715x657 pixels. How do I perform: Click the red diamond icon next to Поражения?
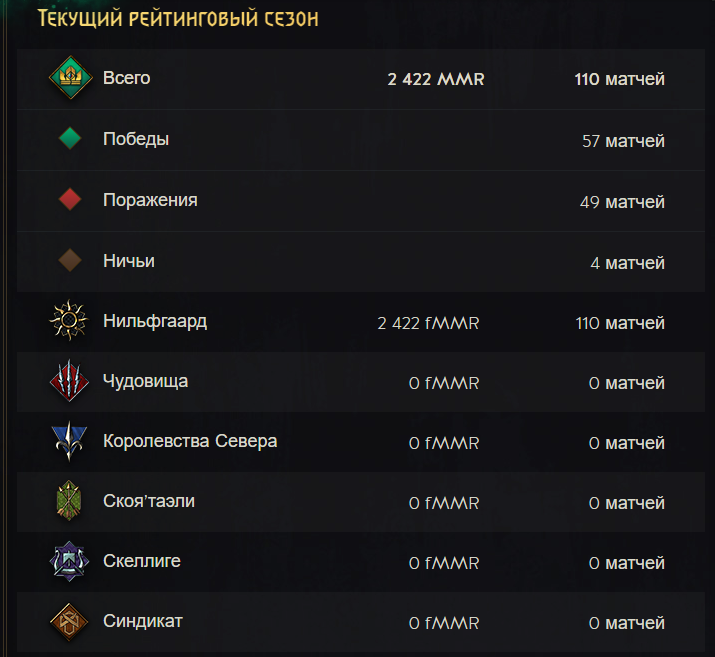tap(70, 200)
